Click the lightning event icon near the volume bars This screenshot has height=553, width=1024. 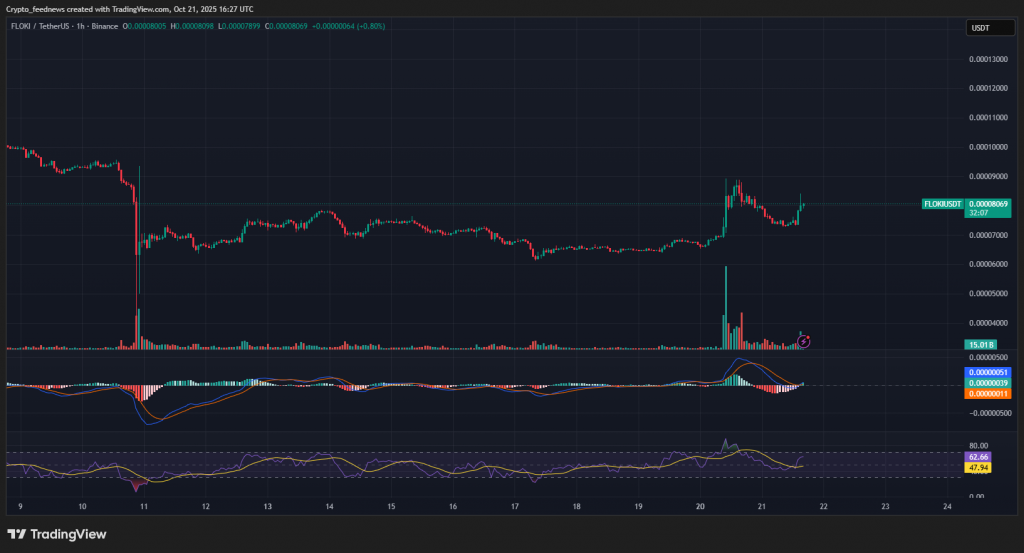point(804,341)
